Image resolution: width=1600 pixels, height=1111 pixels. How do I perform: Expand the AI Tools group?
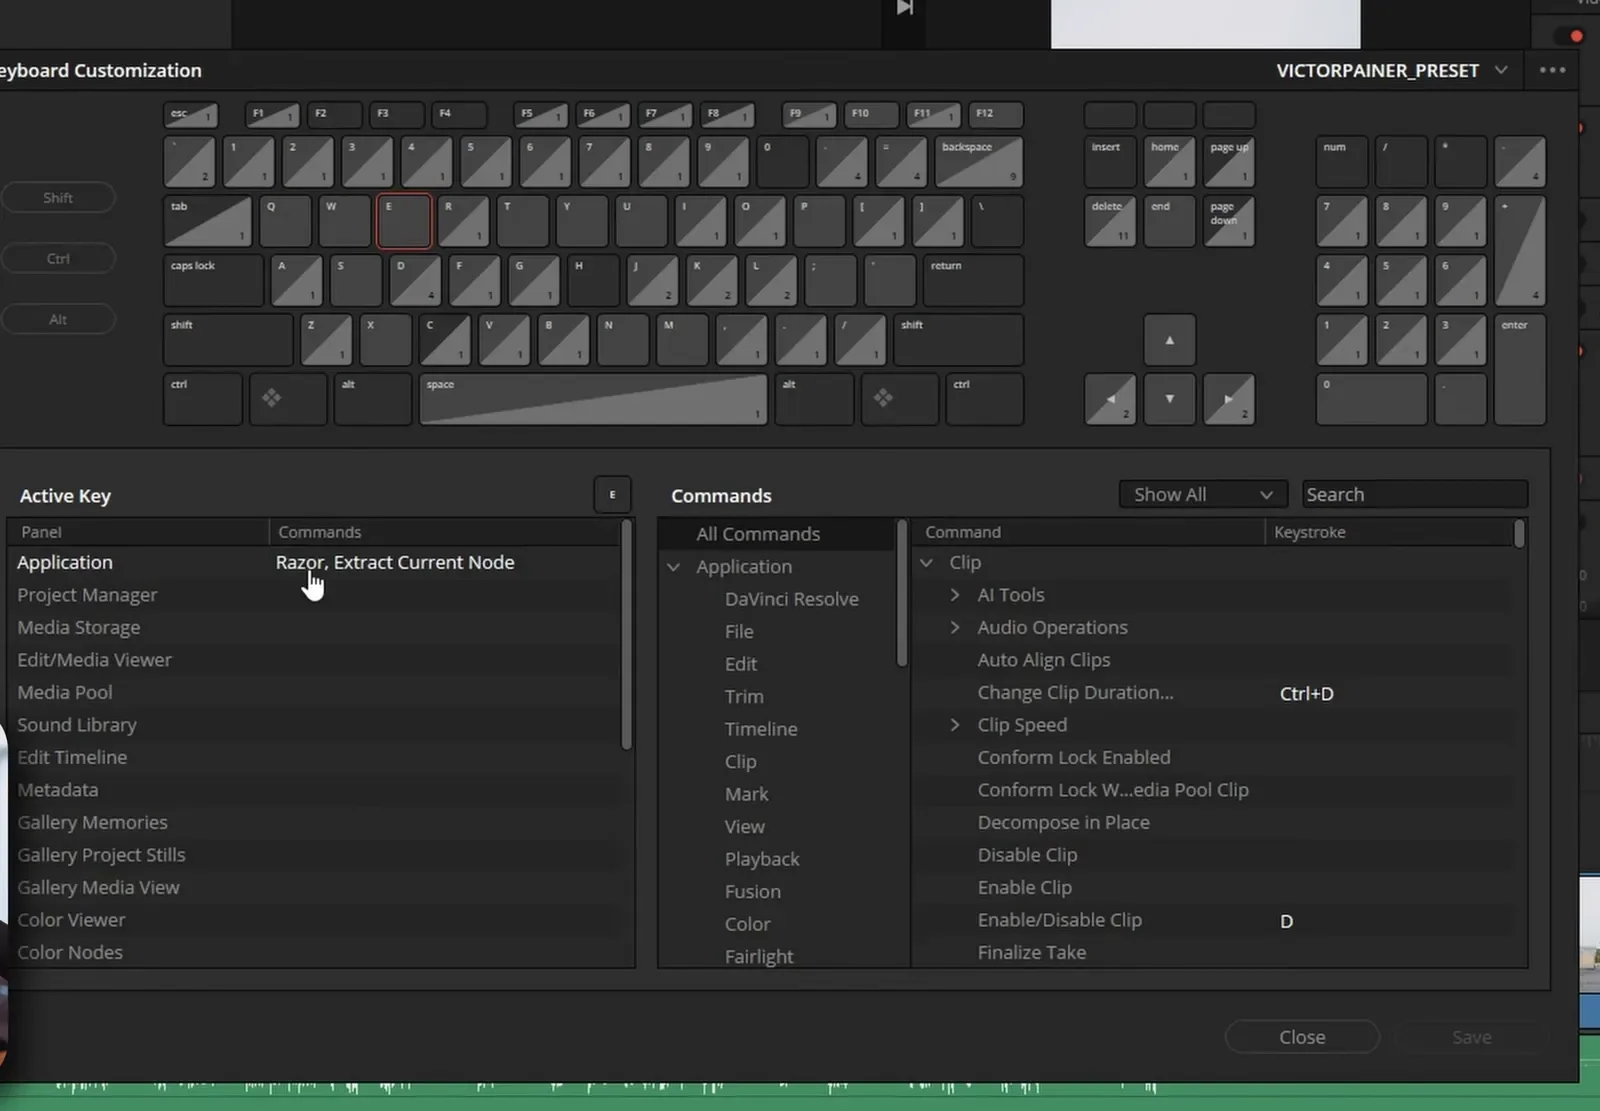(955, 595)
